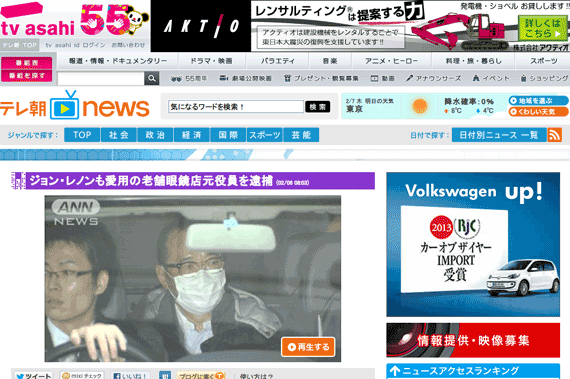Open the 動画 video icon link
The width and height of the screenshot is (570, 379).
click(x=382, y=78)
